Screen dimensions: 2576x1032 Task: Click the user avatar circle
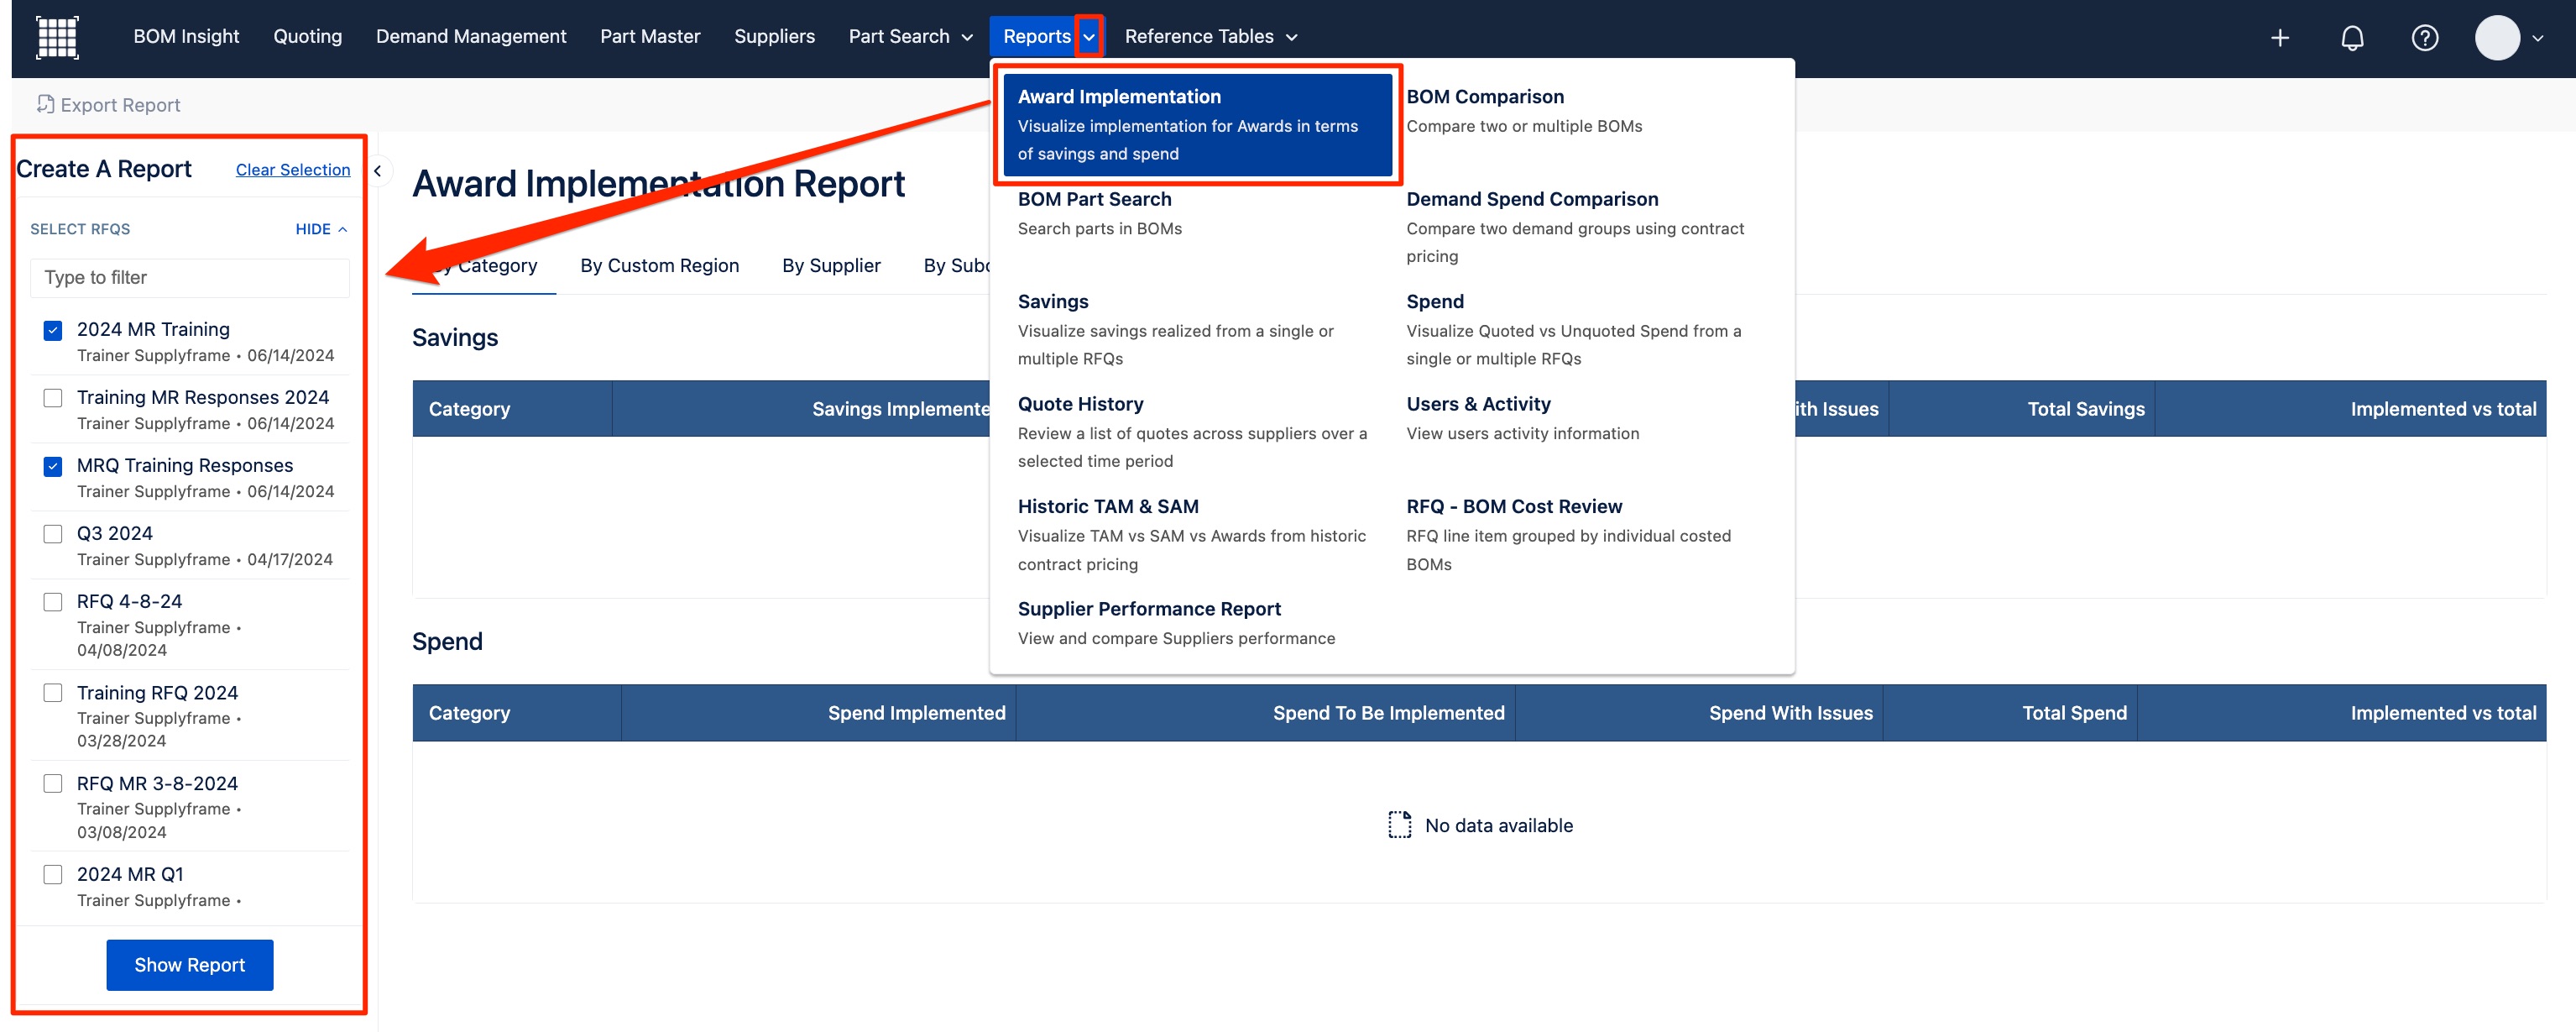(x=2496, y=37)
